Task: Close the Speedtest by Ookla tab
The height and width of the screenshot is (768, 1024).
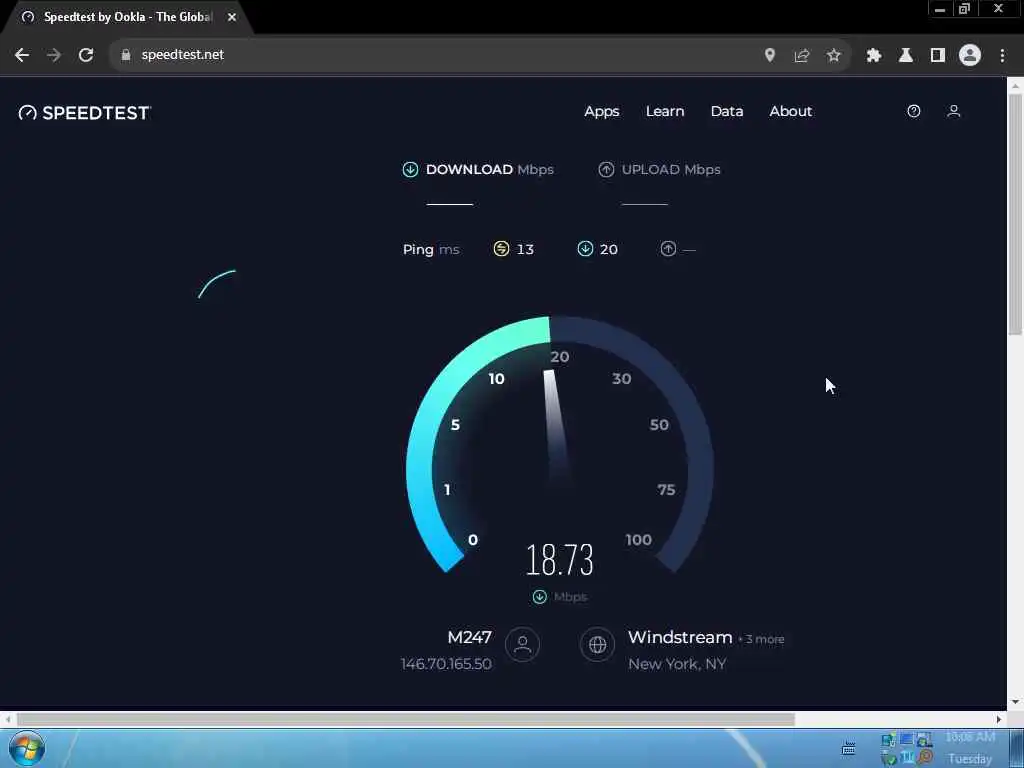Action: [232, 18]
